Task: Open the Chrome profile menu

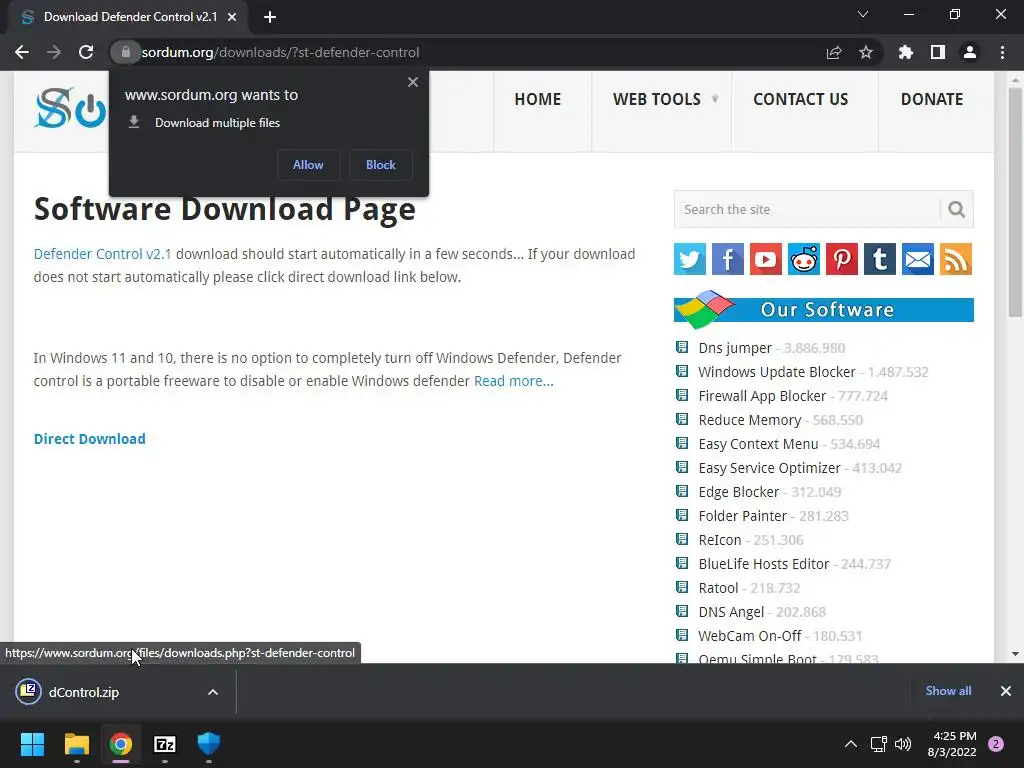Action: [x=970, y=52]
